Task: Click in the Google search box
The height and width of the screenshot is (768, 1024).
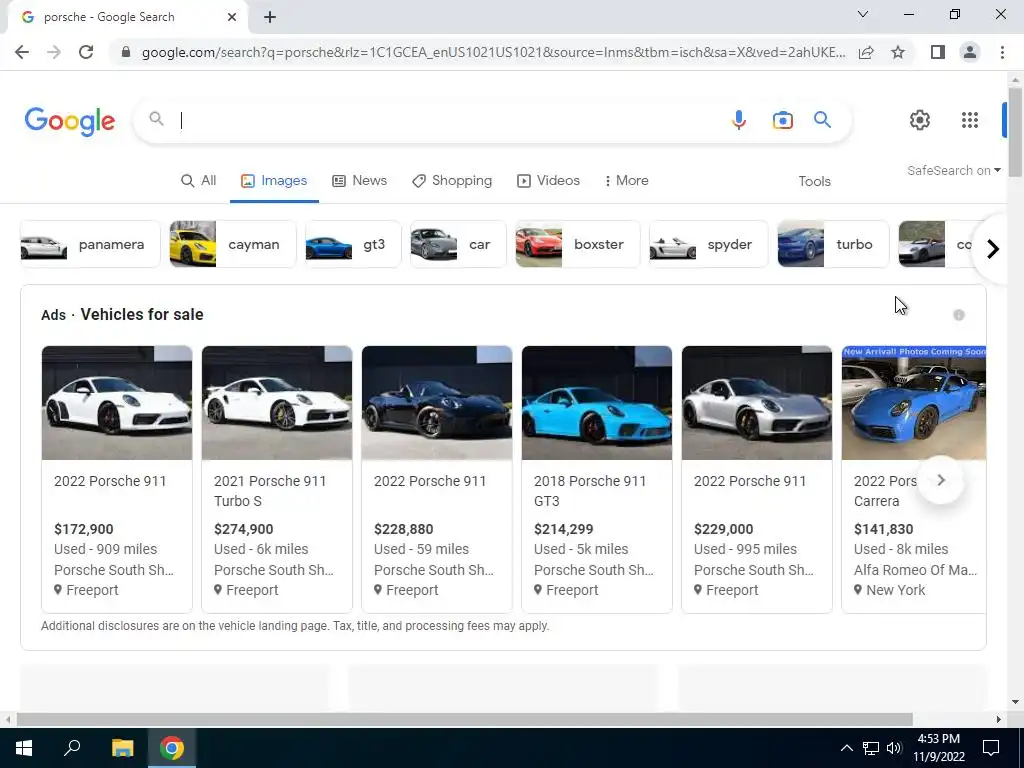Action: tap(451, 120)
